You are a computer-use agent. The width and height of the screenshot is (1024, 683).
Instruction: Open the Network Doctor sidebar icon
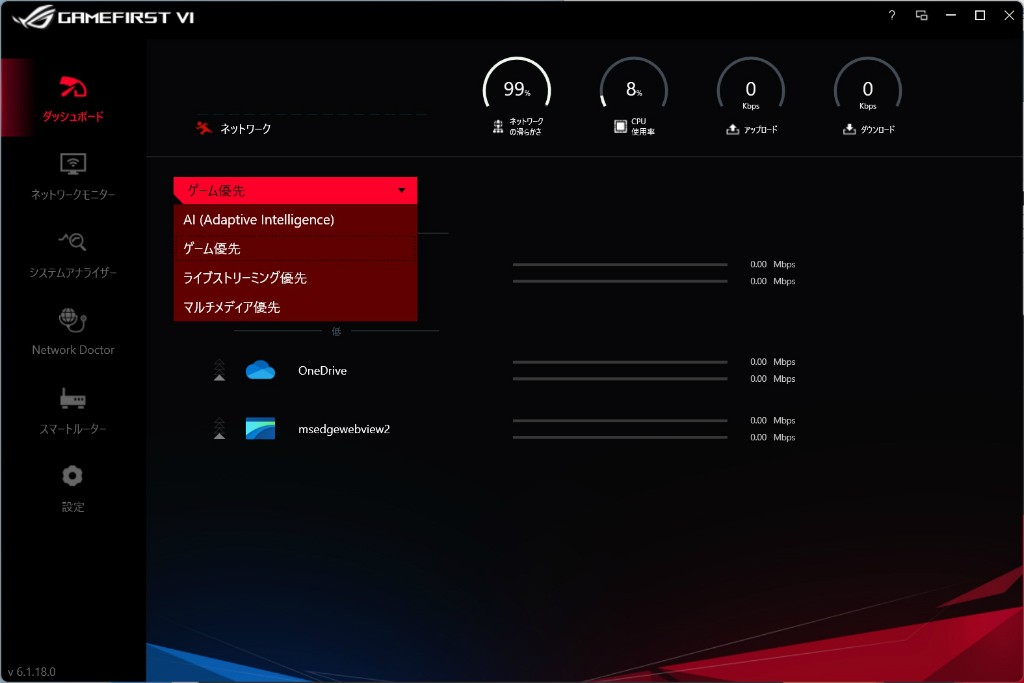point(73,320)
